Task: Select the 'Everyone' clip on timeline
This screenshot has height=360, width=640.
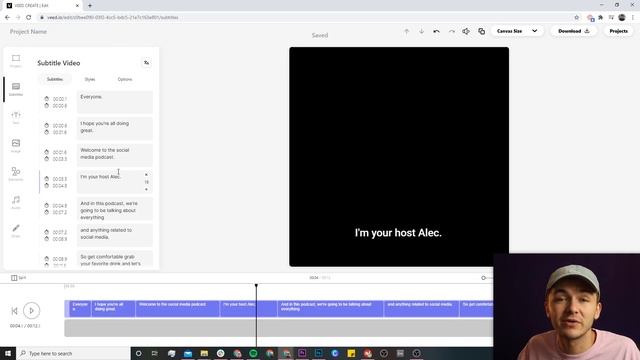Action: tap(80, 309)
